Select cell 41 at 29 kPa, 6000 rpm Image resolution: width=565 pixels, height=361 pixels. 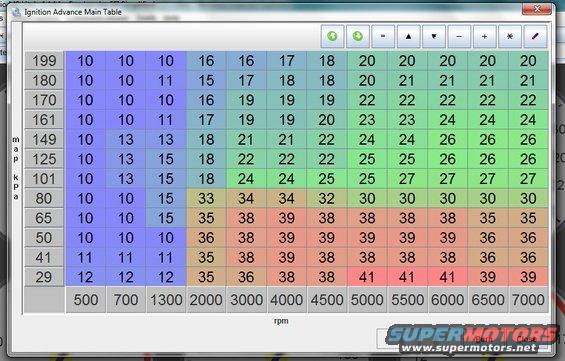coord(448,277)
